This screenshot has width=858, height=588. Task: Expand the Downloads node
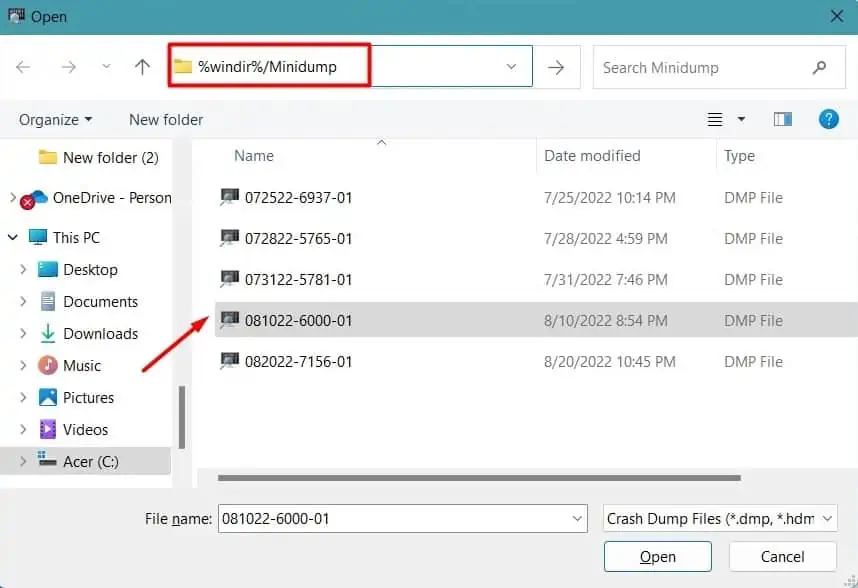23,333
